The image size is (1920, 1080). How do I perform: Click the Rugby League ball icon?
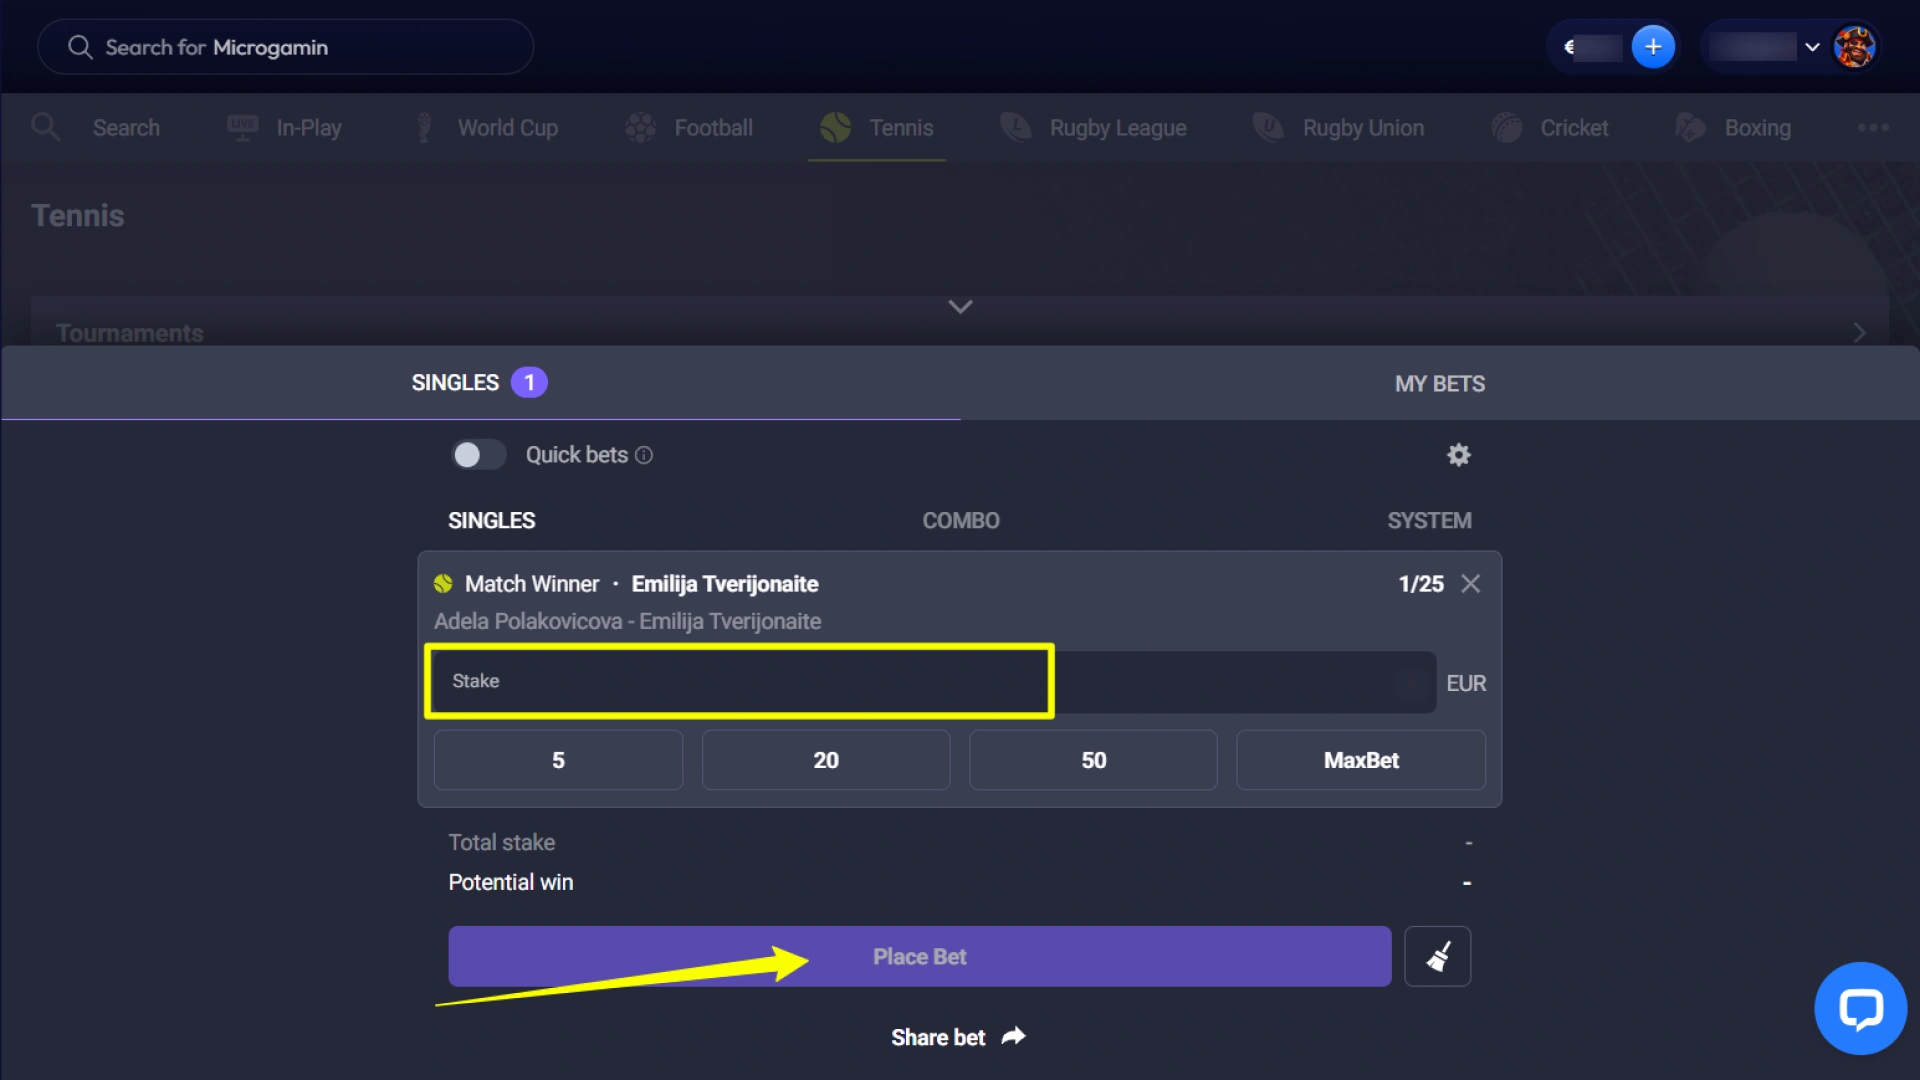[1016, 127]
